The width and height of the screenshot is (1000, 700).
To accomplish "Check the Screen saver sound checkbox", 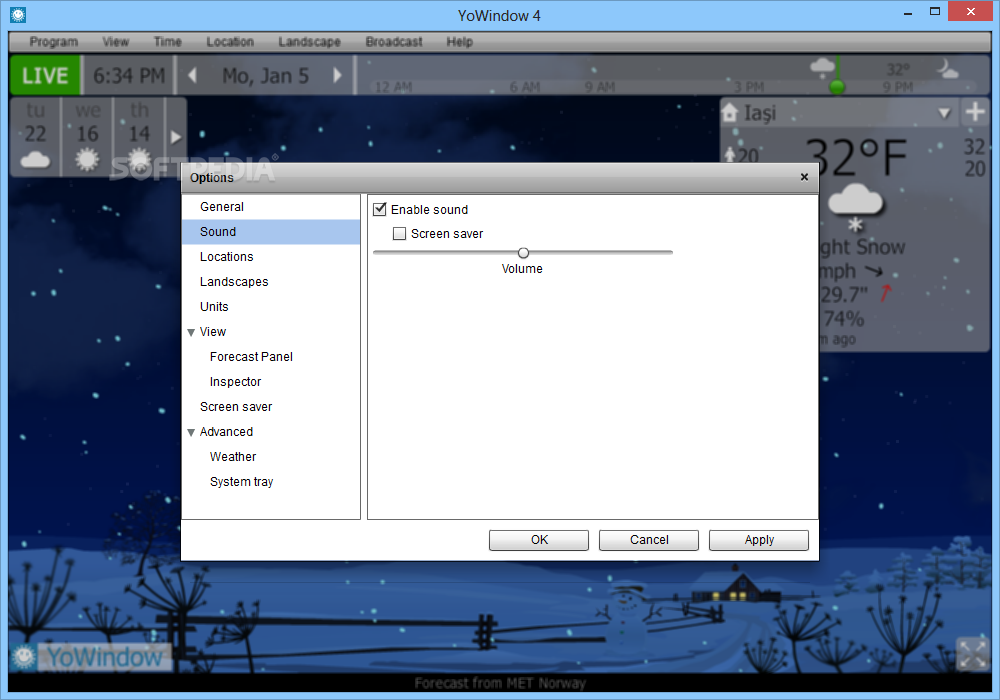I will (x=400, y=233).
